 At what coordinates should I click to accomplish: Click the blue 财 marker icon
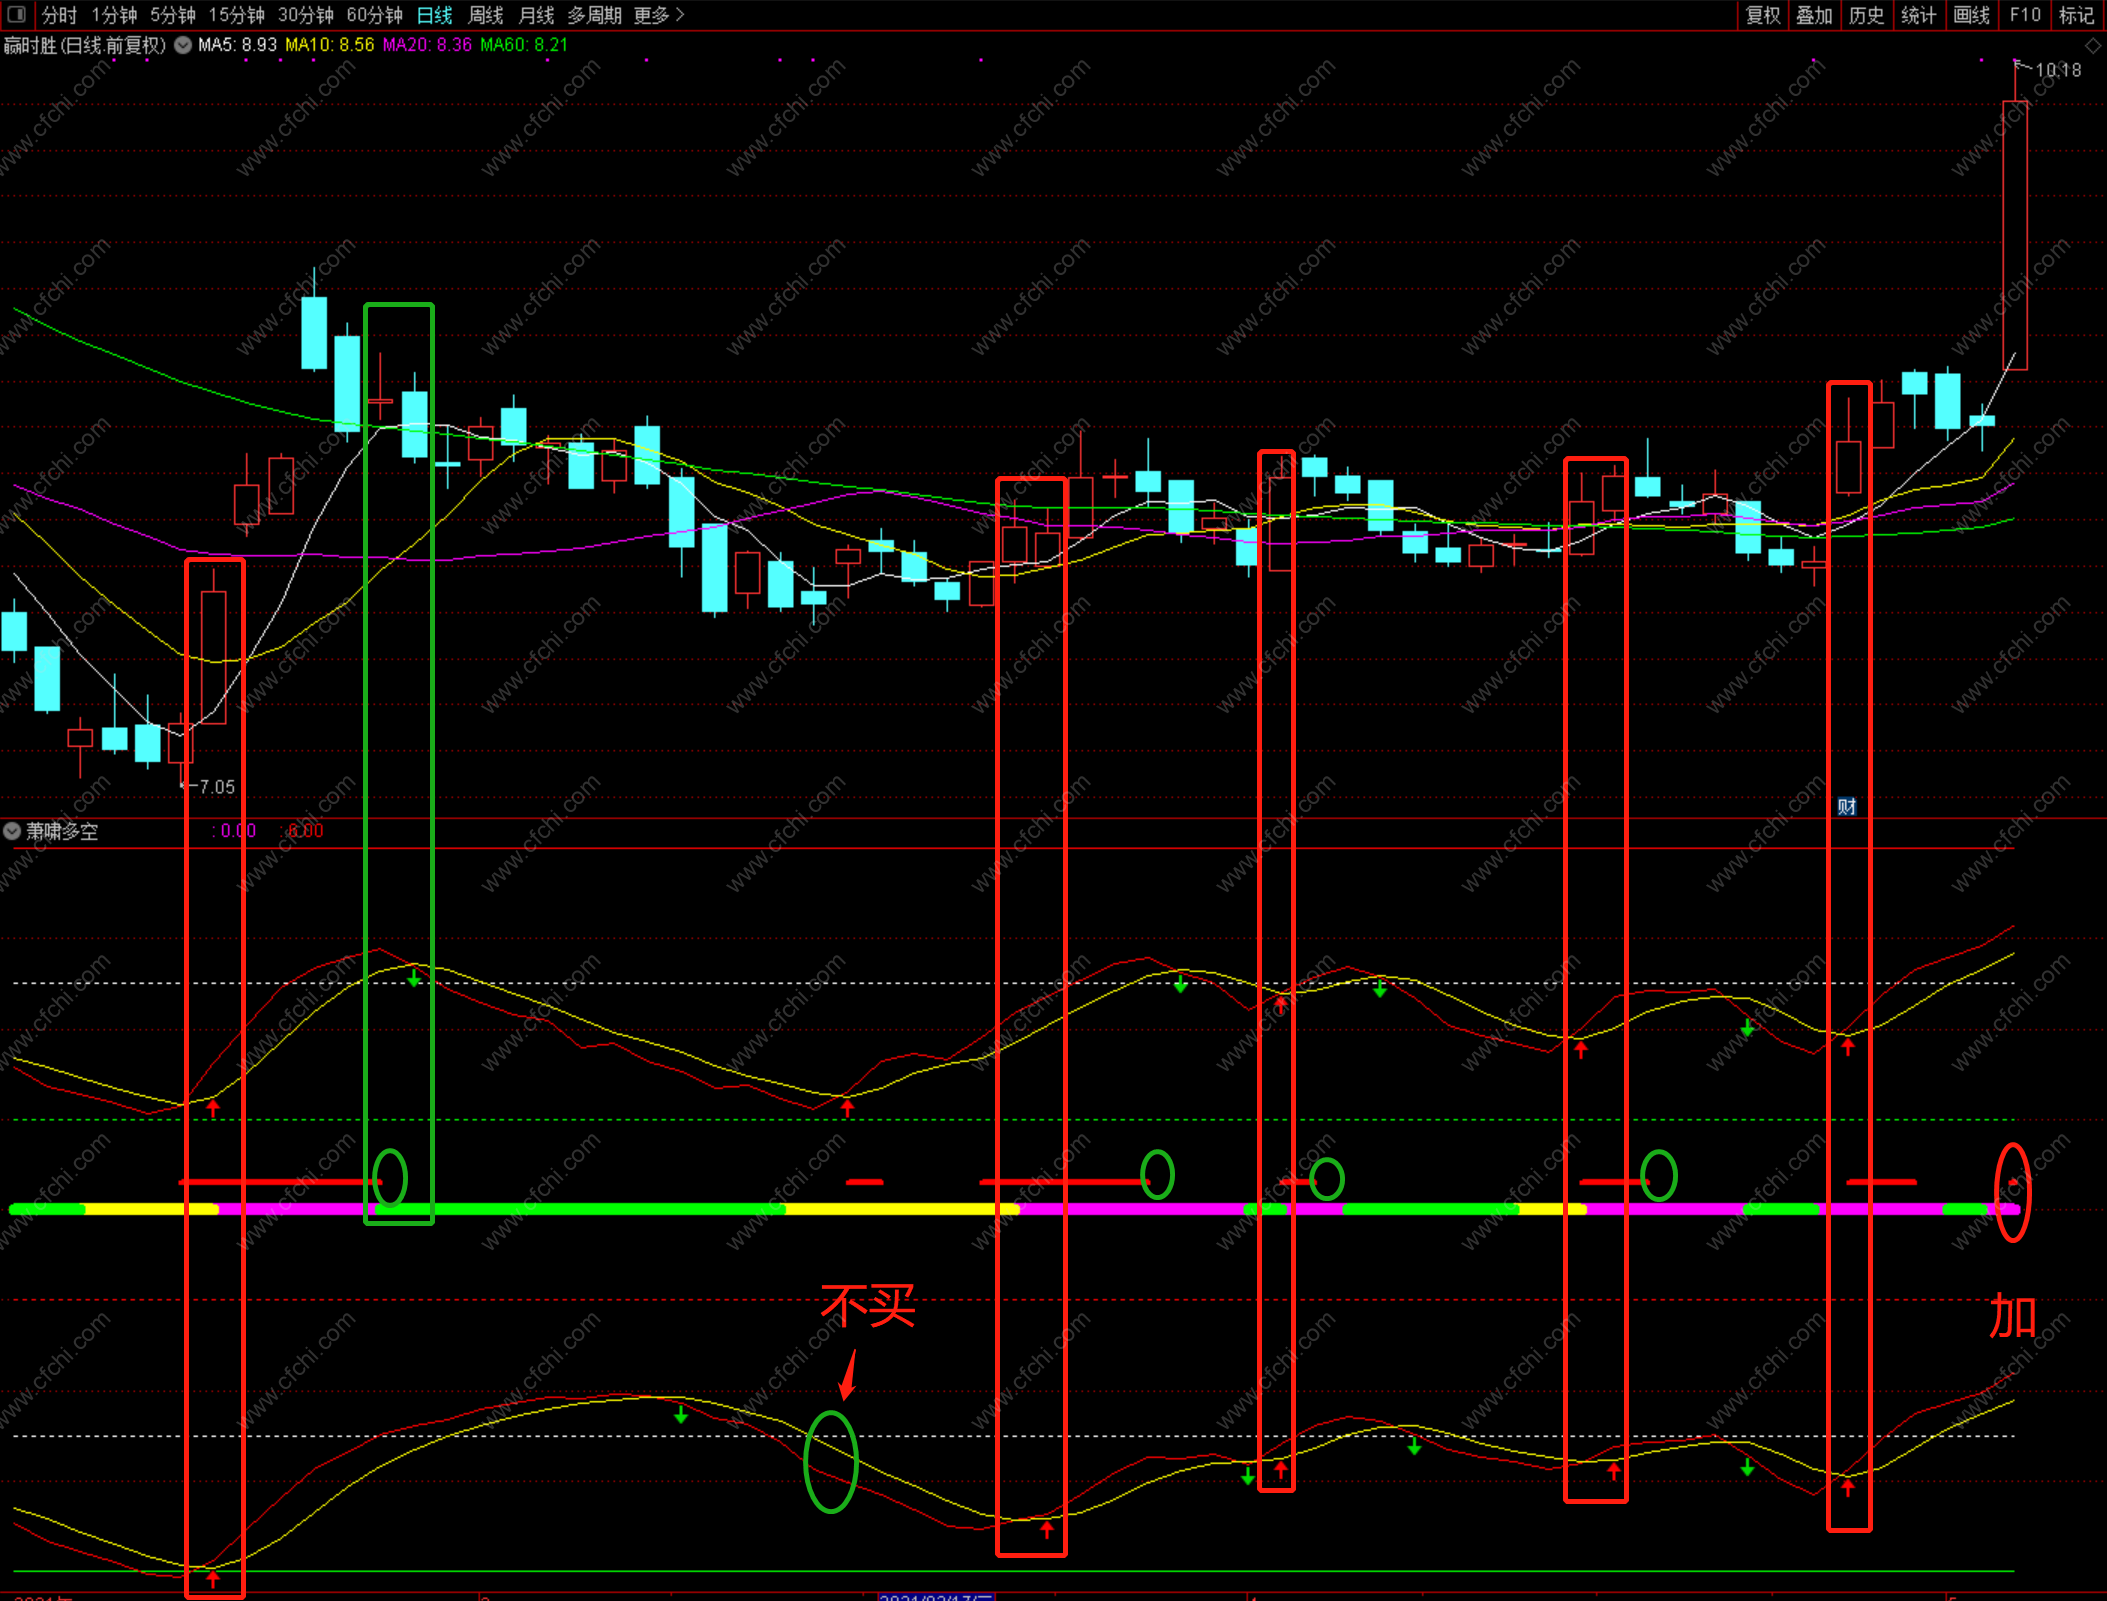(1846, 806)
